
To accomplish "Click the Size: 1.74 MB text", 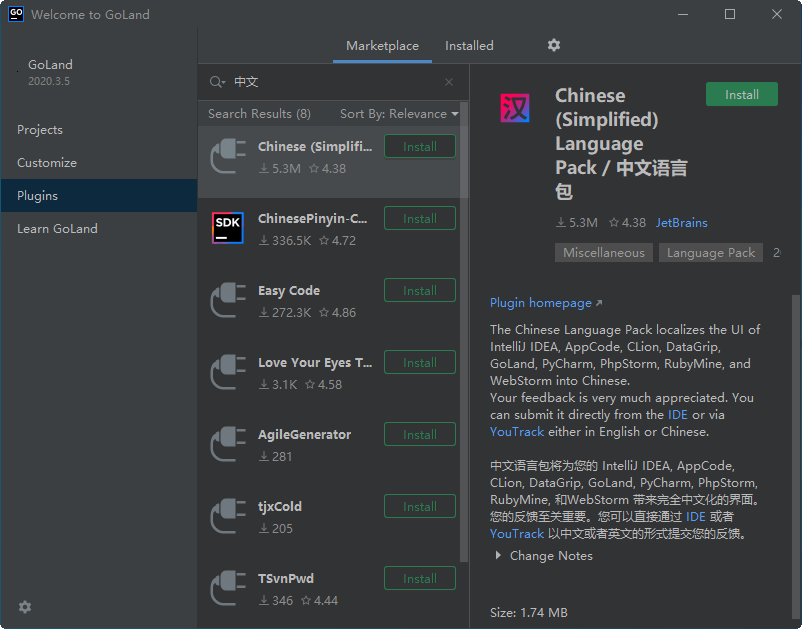I will 528,612.
